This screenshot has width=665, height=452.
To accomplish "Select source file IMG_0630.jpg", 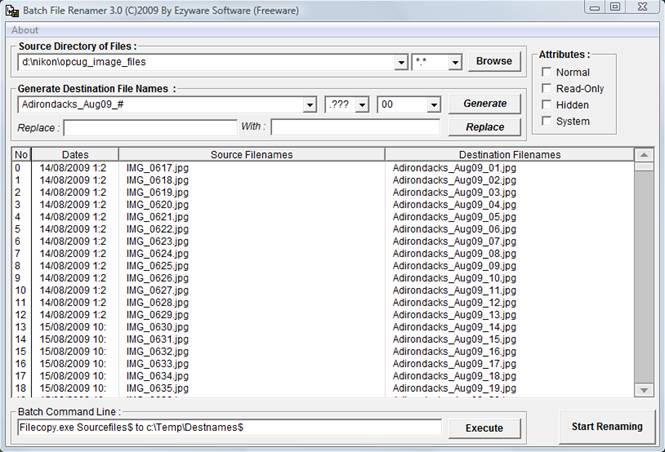I will tap(157, 327).
